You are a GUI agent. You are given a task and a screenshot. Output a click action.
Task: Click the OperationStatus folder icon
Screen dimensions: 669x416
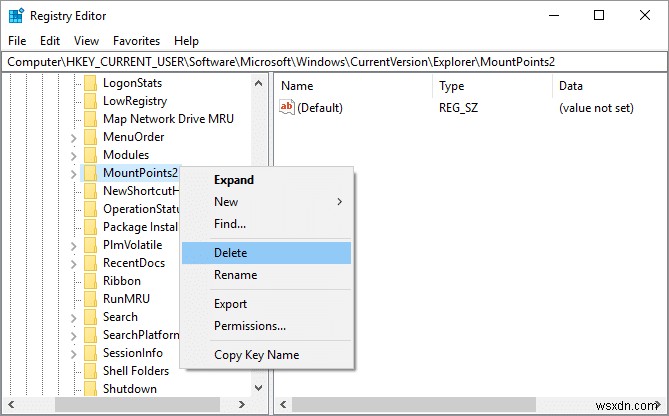click(x=90, y=209)
